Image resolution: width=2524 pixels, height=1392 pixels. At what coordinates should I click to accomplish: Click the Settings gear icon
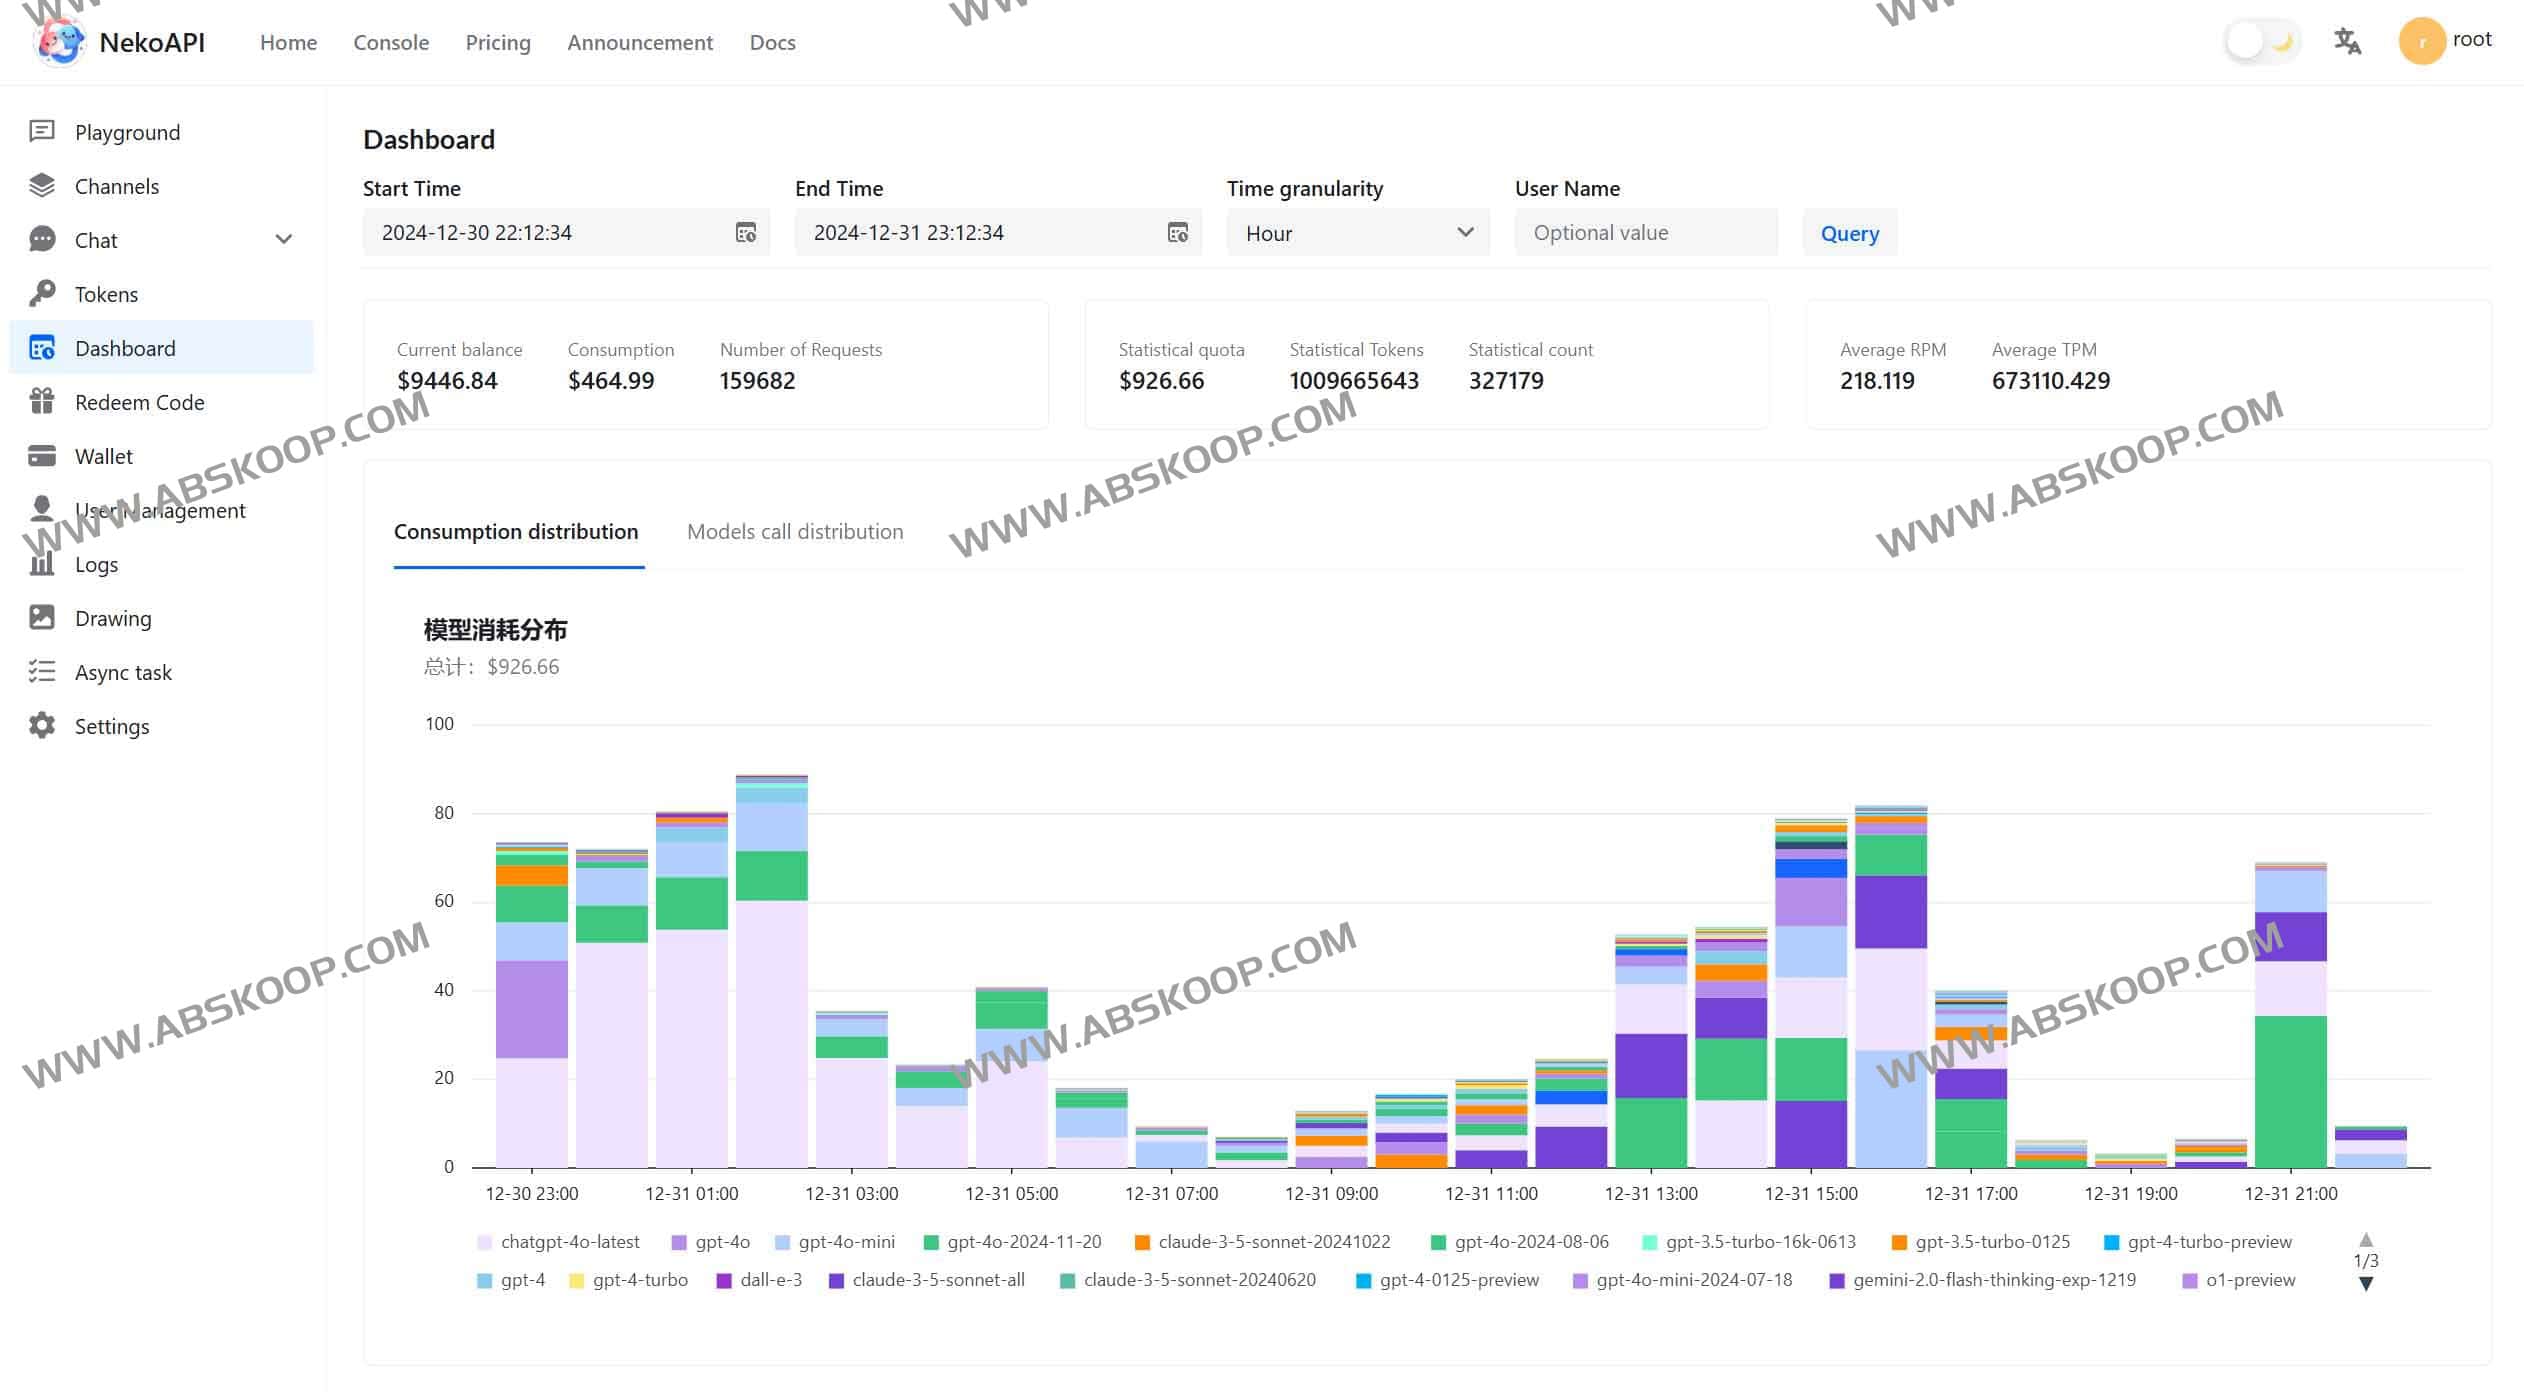tap(41, 726)
